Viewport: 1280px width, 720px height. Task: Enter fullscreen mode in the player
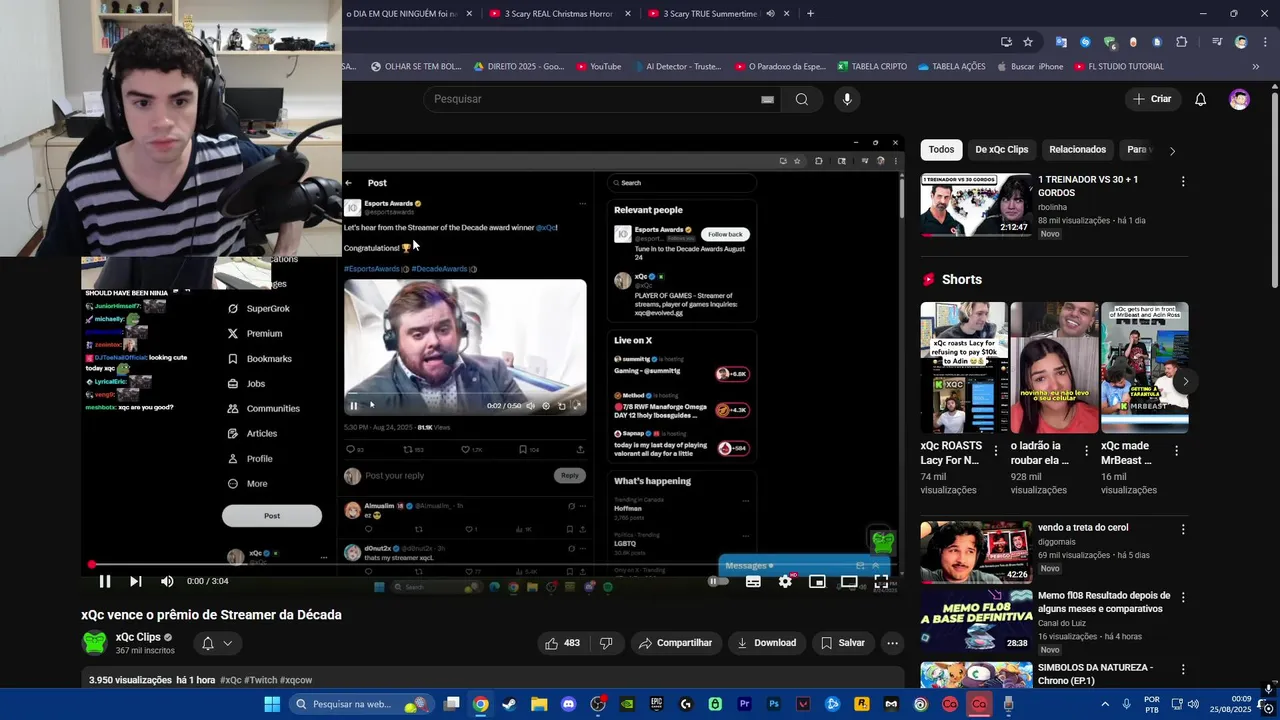coord(881,581)
